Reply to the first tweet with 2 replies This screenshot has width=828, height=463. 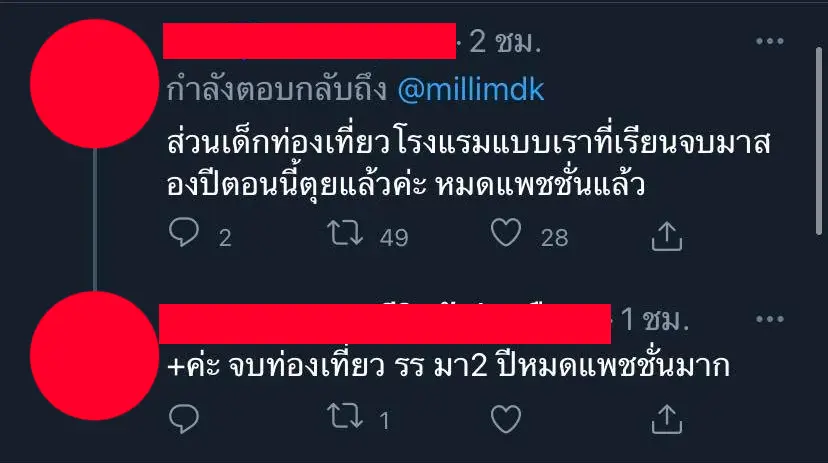click(x=184, y=232)
